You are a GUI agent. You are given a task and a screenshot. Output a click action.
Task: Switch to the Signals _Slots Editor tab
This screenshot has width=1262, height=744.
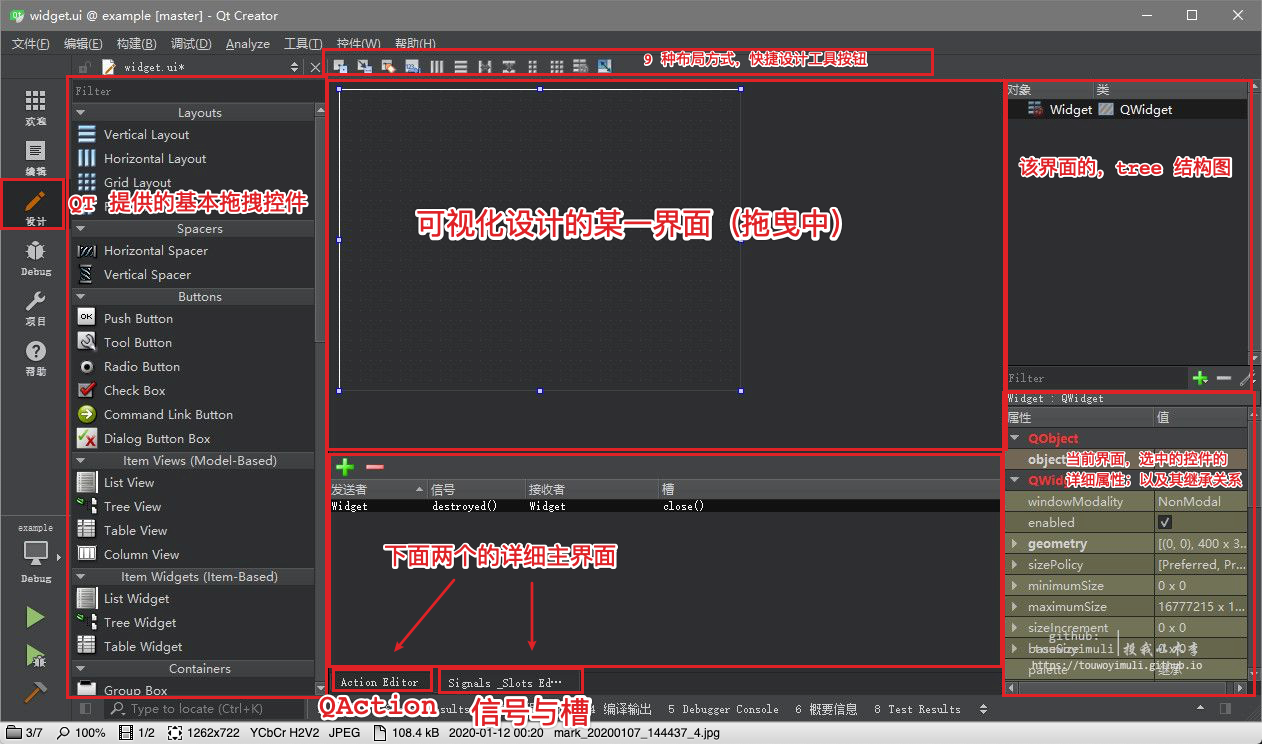[x=509, y=683]
